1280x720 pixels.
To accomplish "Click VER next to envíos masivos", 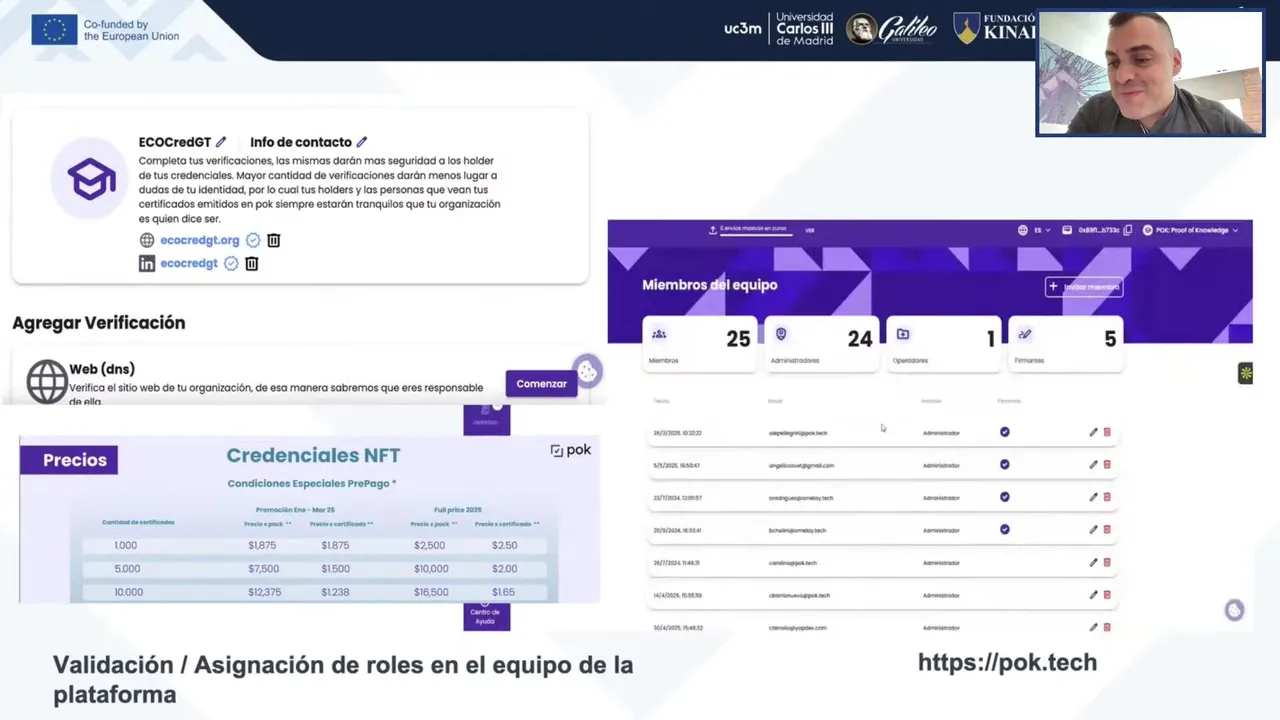I will tap(810, 230).
